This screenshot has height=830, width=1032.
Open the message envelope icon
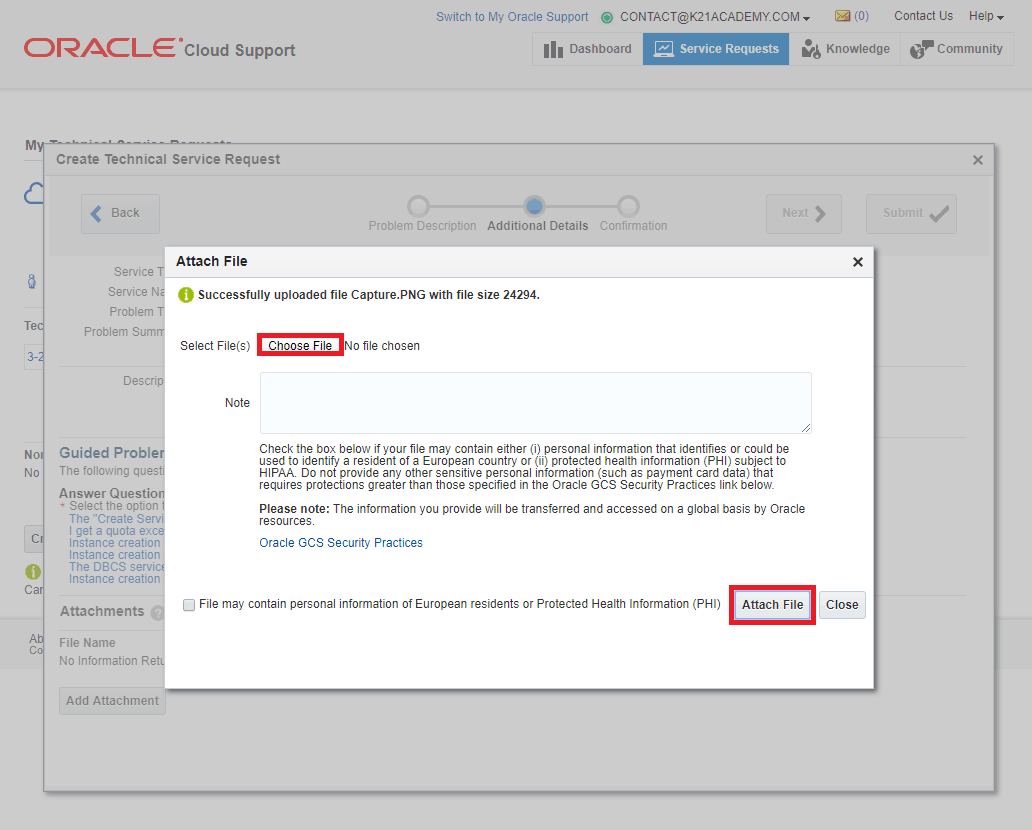coord(843,16)
